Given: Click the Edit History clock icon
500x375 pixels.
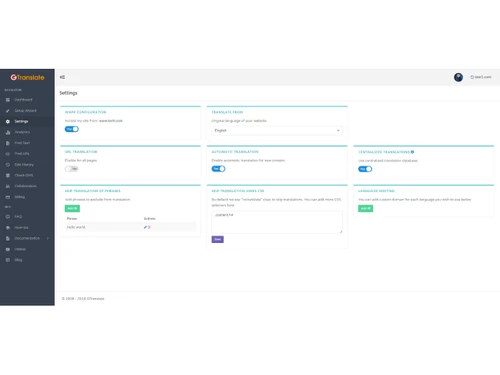Looking at the screenshot, I should (x=8, y=165).
